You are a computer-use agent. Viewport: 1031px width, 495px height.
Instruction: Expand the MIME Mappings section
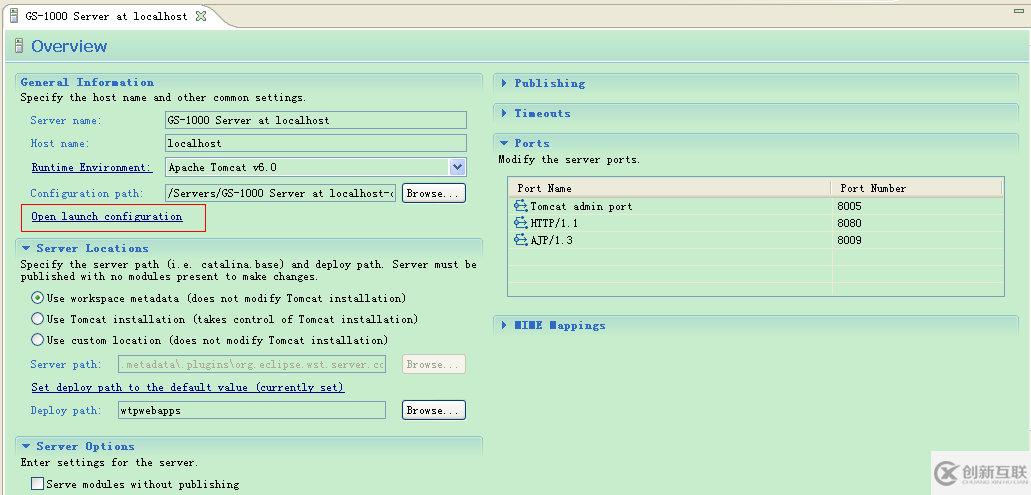[x=504, y=325]
